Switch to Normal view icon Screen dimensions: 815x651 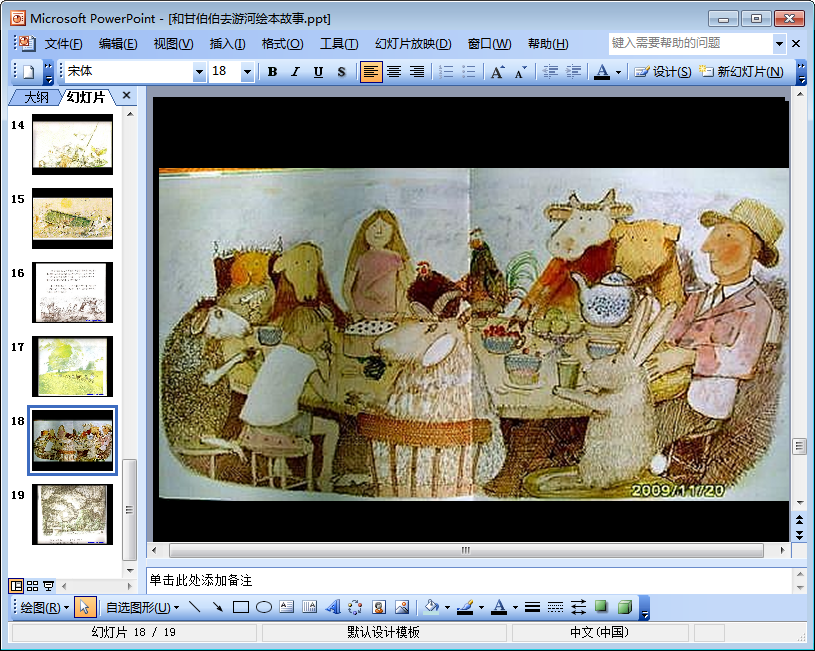click(x=16, y=586)
